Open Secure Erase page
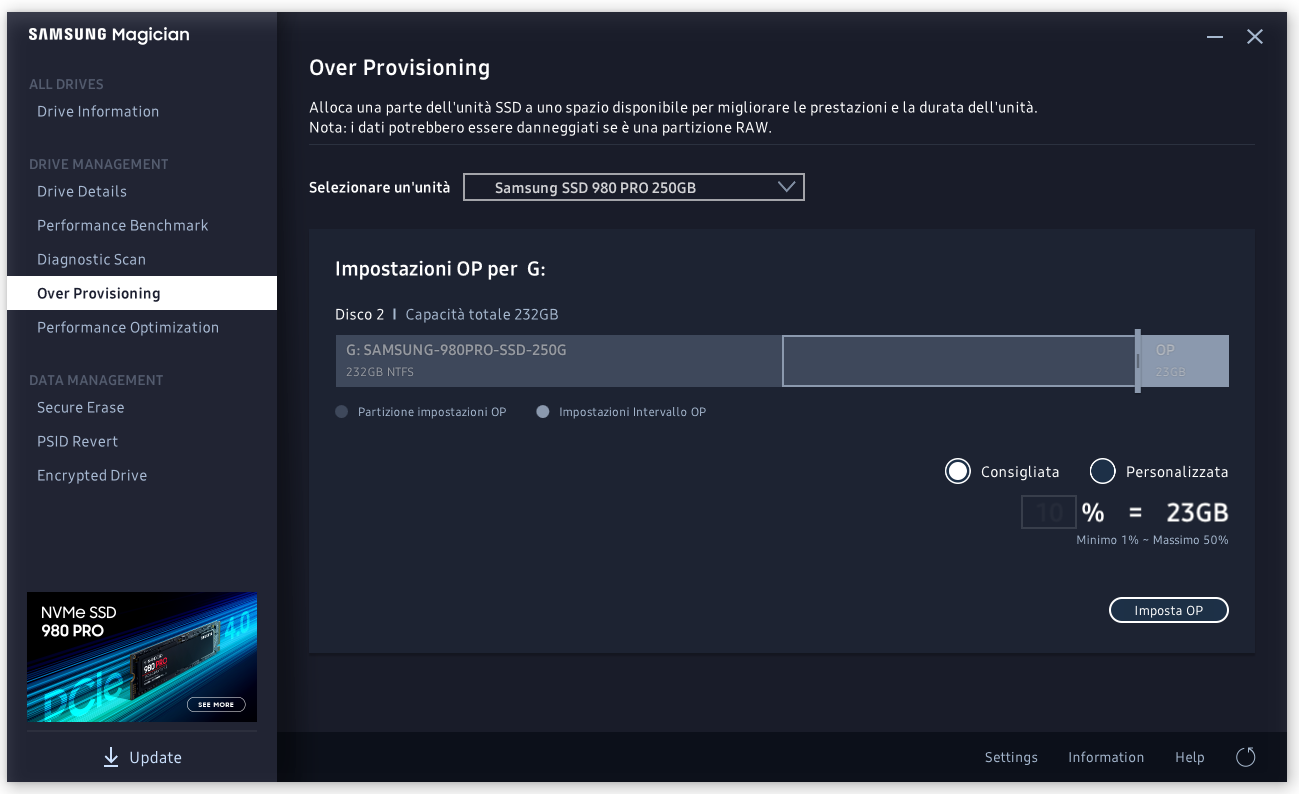Screen dimensions: 1299x794 point(81,407)
